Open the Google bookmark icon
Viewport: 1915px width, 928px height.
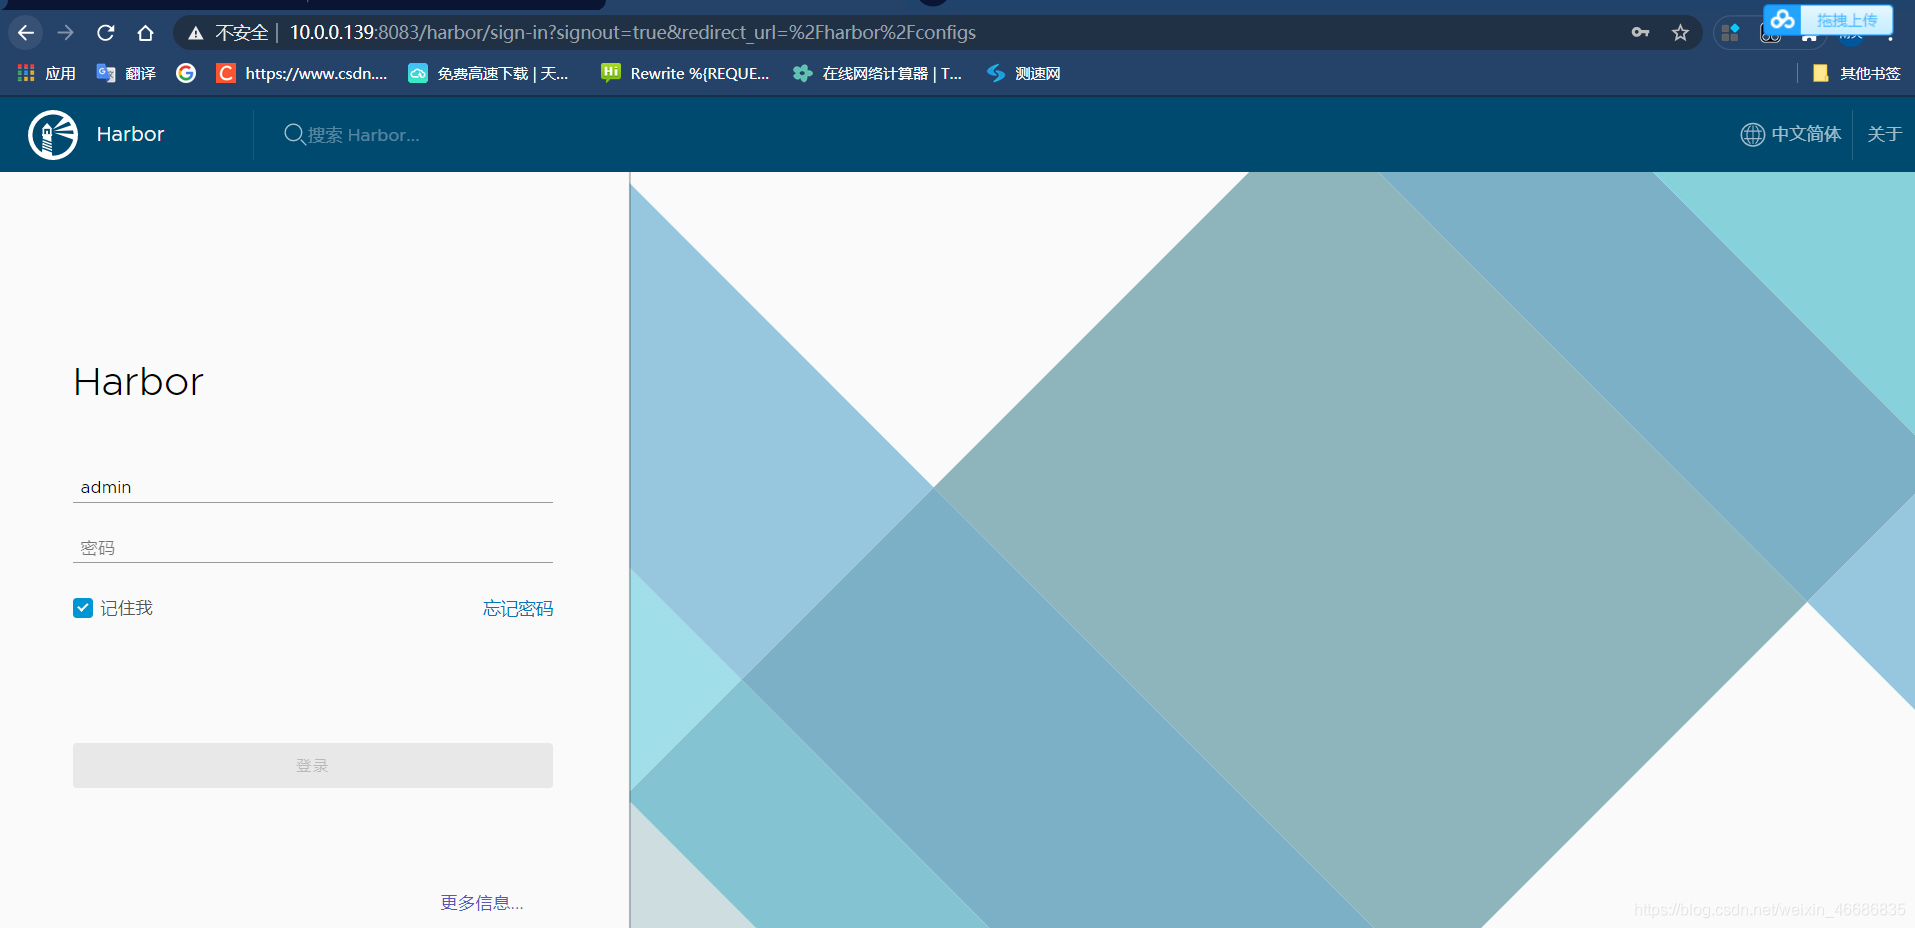186,73
